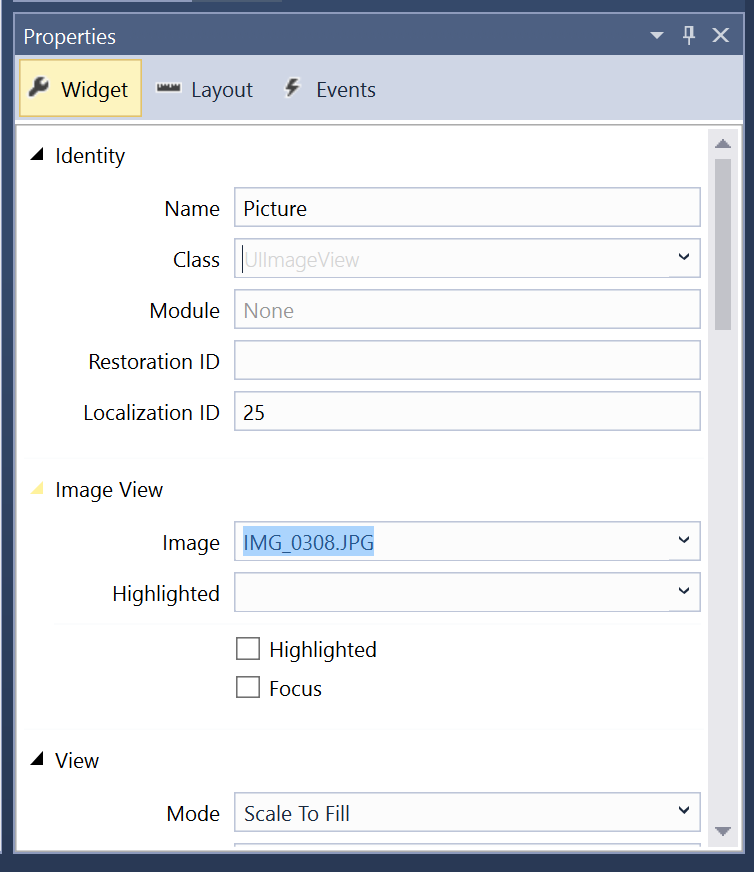Image resolution: width=754 pixels, height=872 pixels.
Task: Open the Class dropdown arrow
Action: pyautogui.click(x=684, y=257)
